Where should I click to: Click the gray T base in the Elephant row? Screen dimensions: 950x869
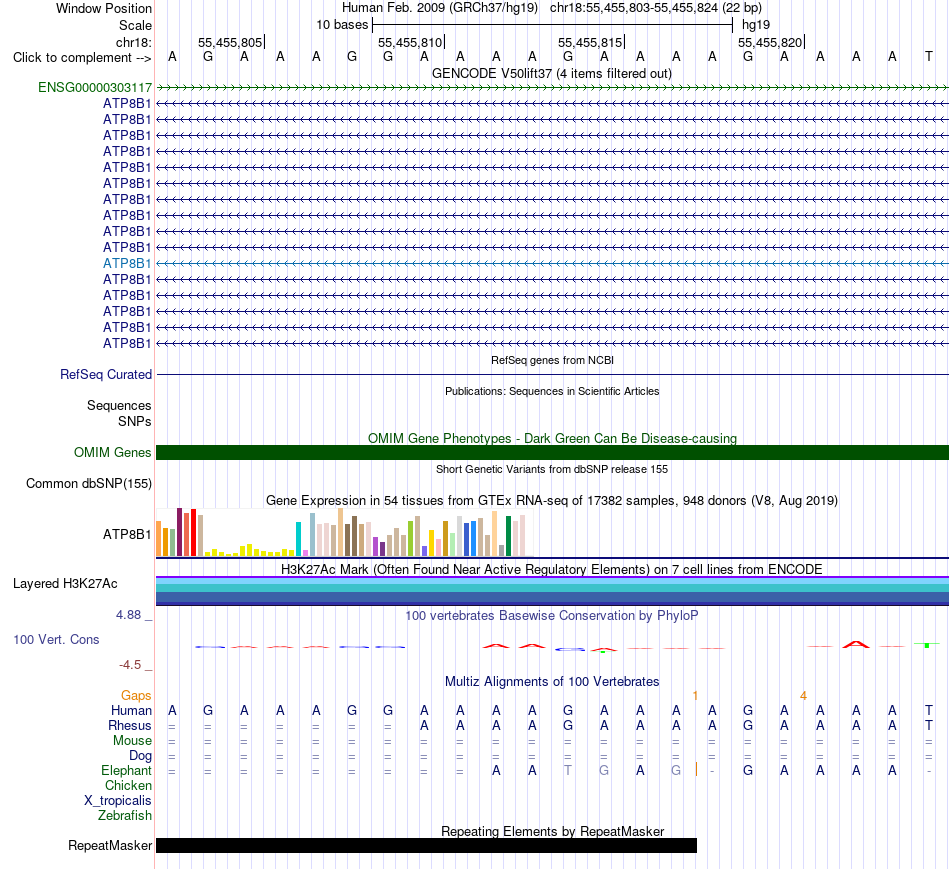click(x=568, y=770)
